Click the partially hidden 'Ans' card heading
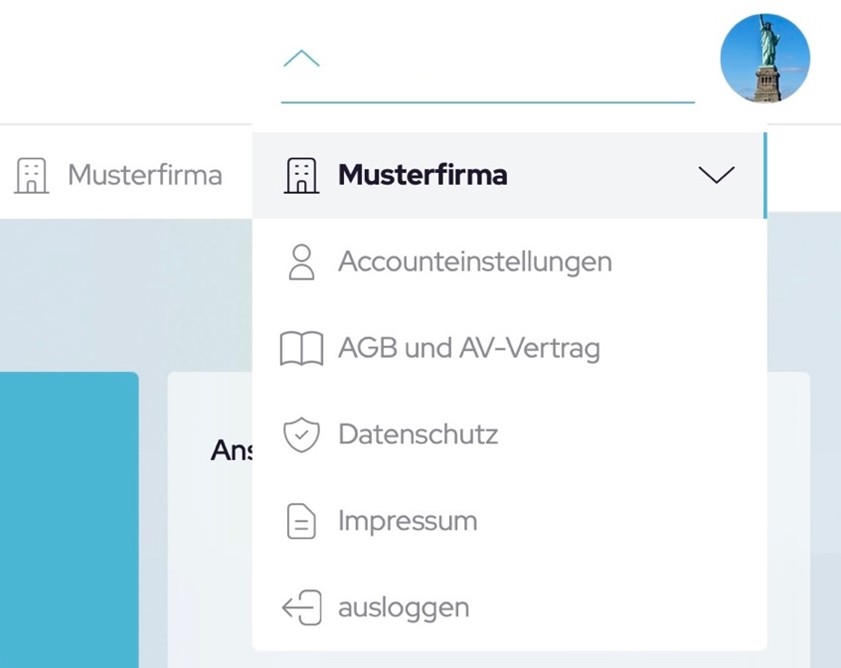Image resolution: width=841 pixels, height=668 pixels. [230, 451]
